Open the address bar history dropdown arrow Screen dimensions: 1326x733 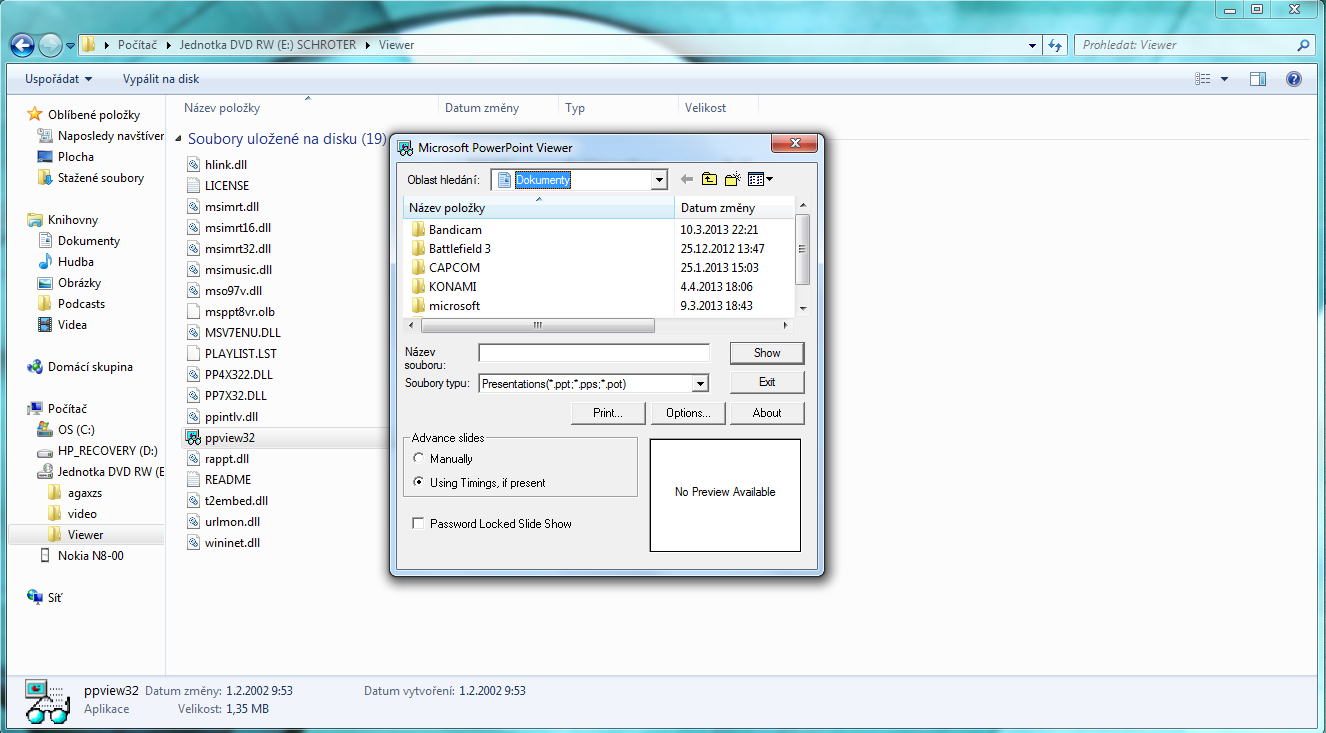[x=1032, y=45]
